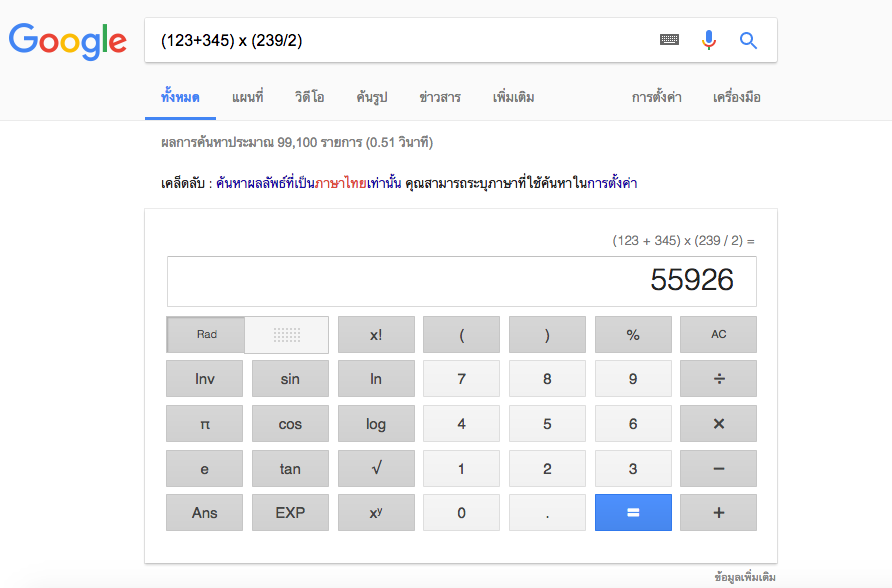
Task: Switch to the แผนที่ maps tab
Action: pos(247,97)
